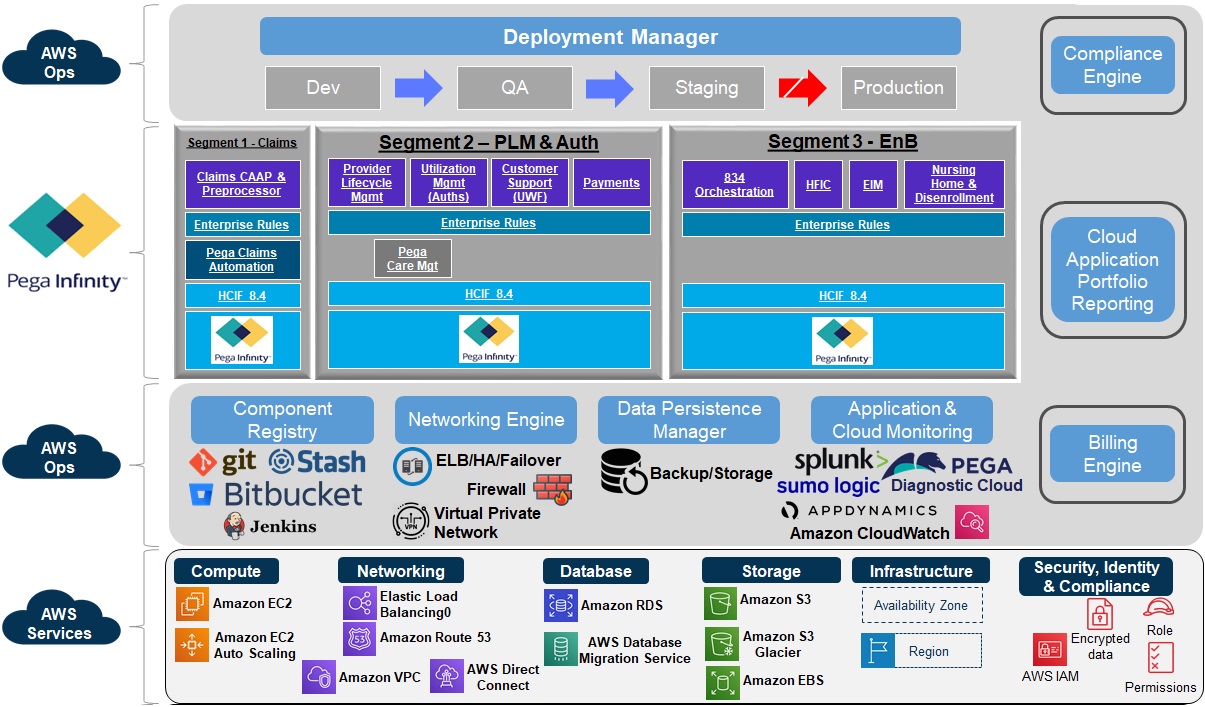
Task: Click the 834 Orchestration link
Action: pos(735,184)
